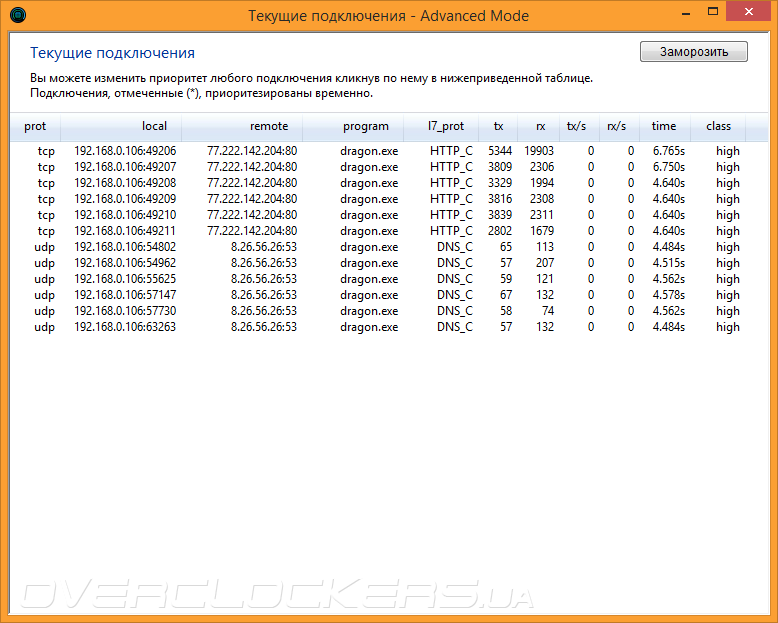
Task: Click the tx value 3809
Action: point(500,167)
